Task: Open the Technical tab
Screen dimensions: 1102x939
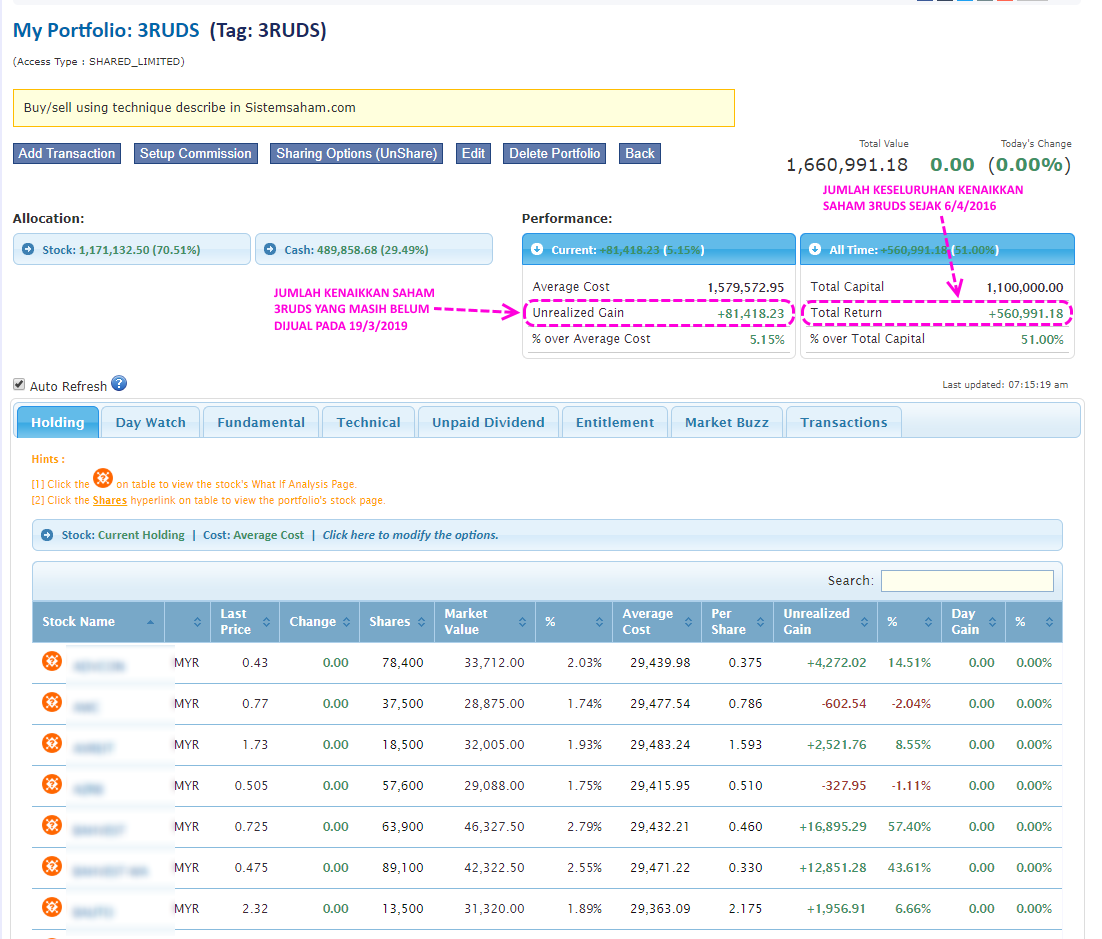Action: tap(368, 422)
